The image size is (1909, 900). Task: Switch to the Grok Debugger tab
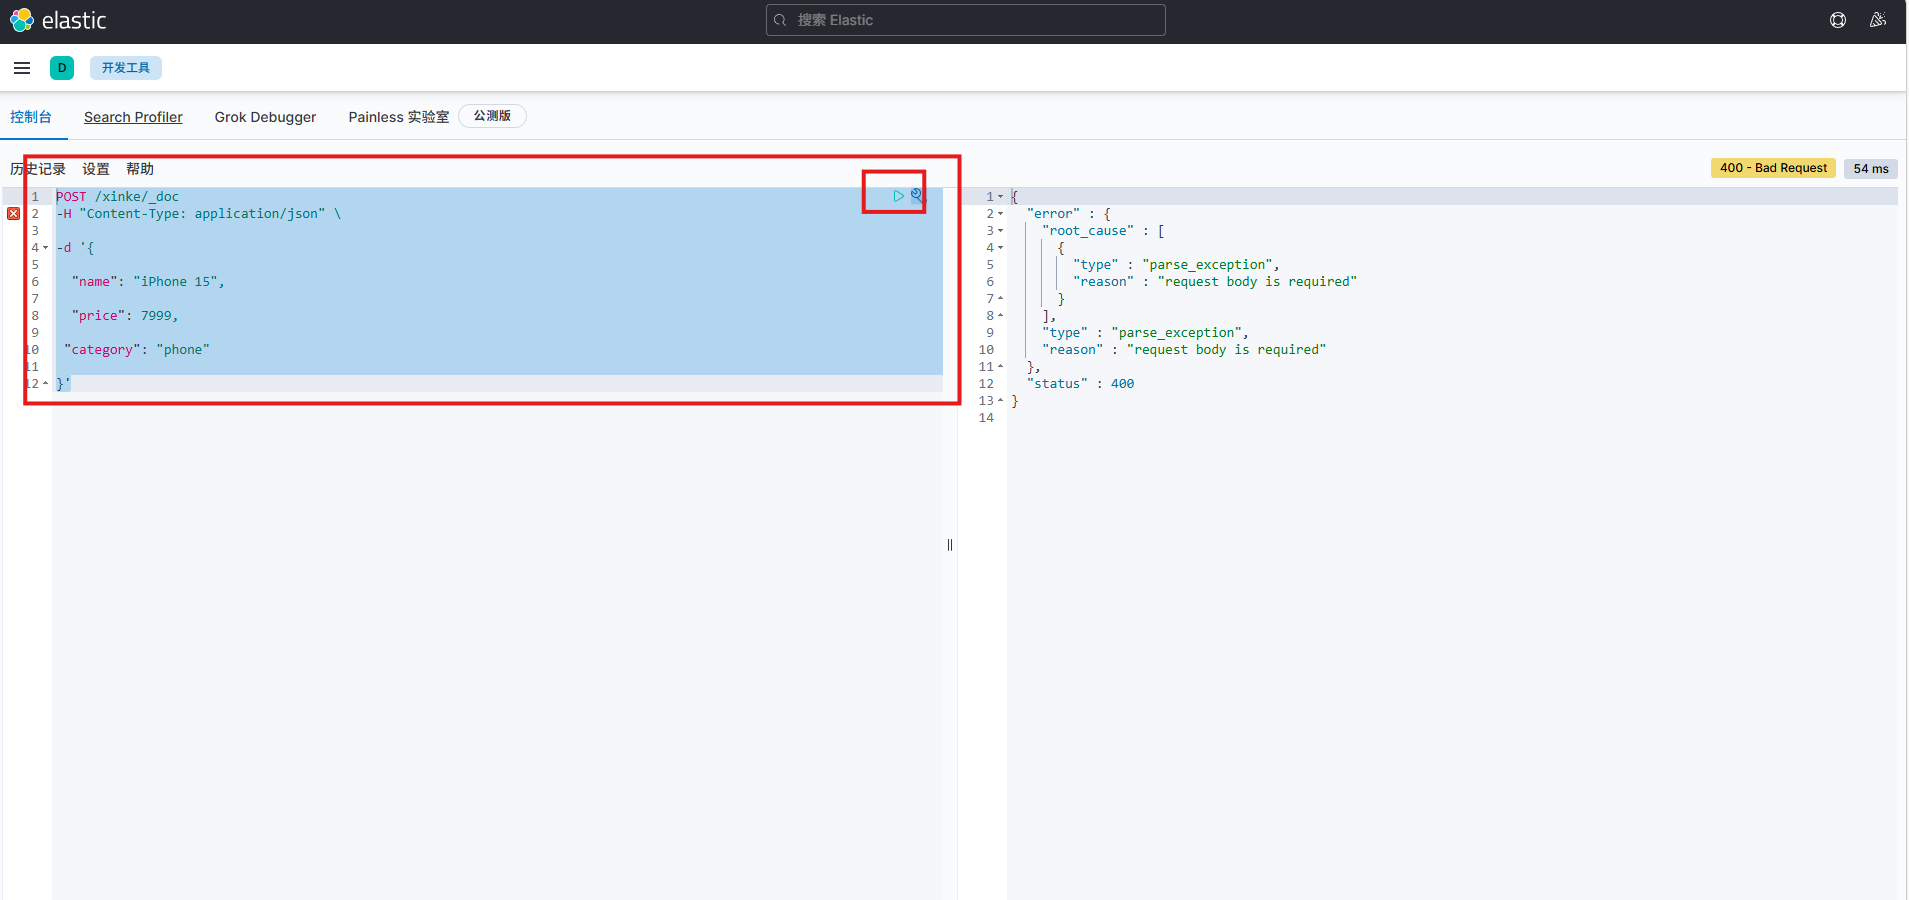click(265, 117)
